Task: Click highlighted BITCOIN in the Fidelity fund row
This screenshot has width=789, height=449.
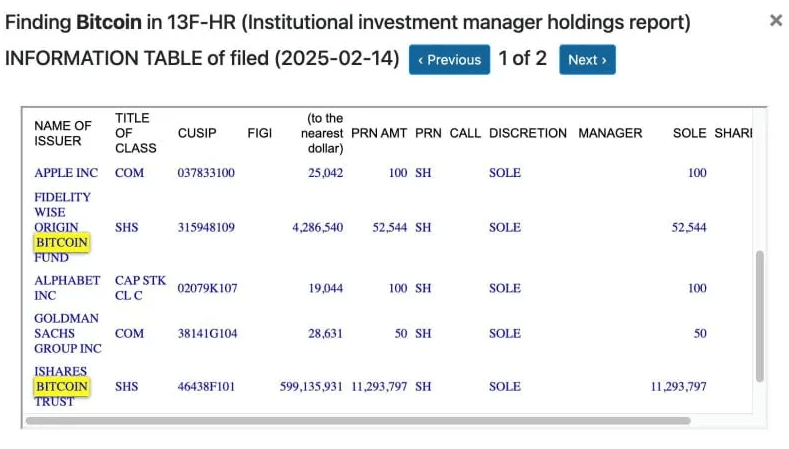Action: pos(61,243)
